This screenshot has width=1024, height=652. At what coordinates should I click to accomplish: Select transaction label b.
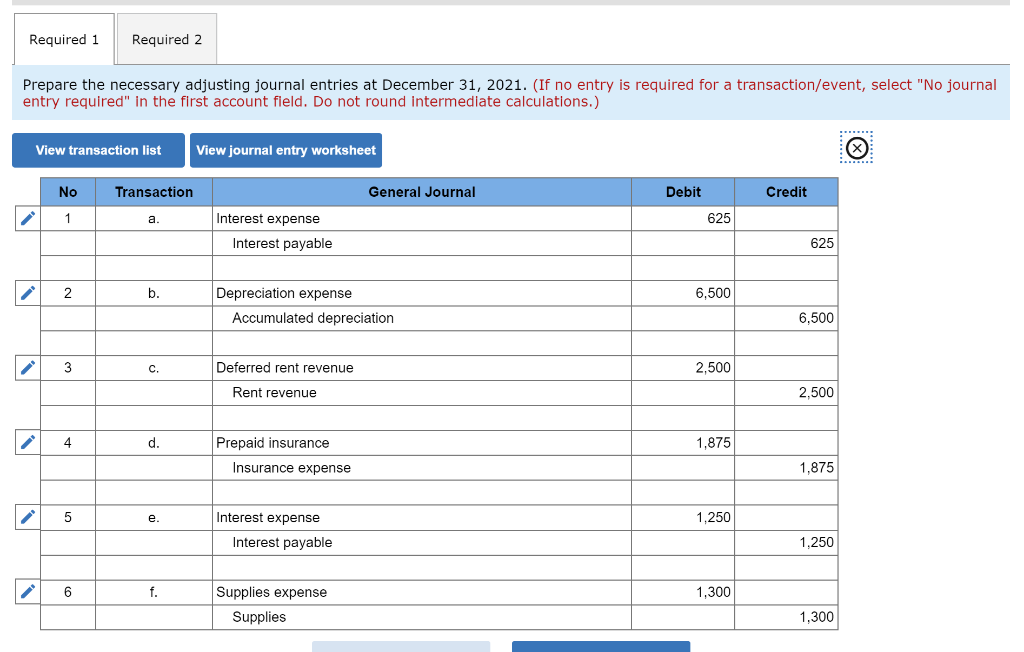tap(154, 293)
